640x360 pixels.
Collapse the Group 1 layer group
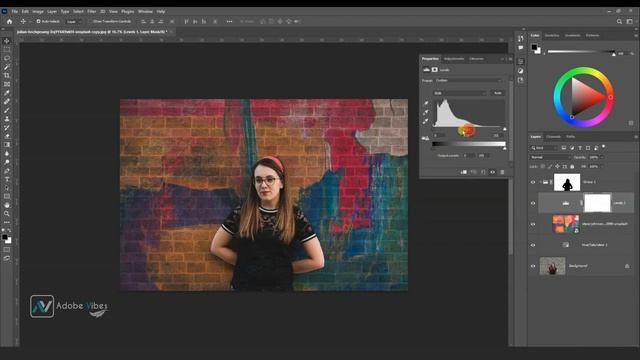pyautogui.click(x=540, y=182)
